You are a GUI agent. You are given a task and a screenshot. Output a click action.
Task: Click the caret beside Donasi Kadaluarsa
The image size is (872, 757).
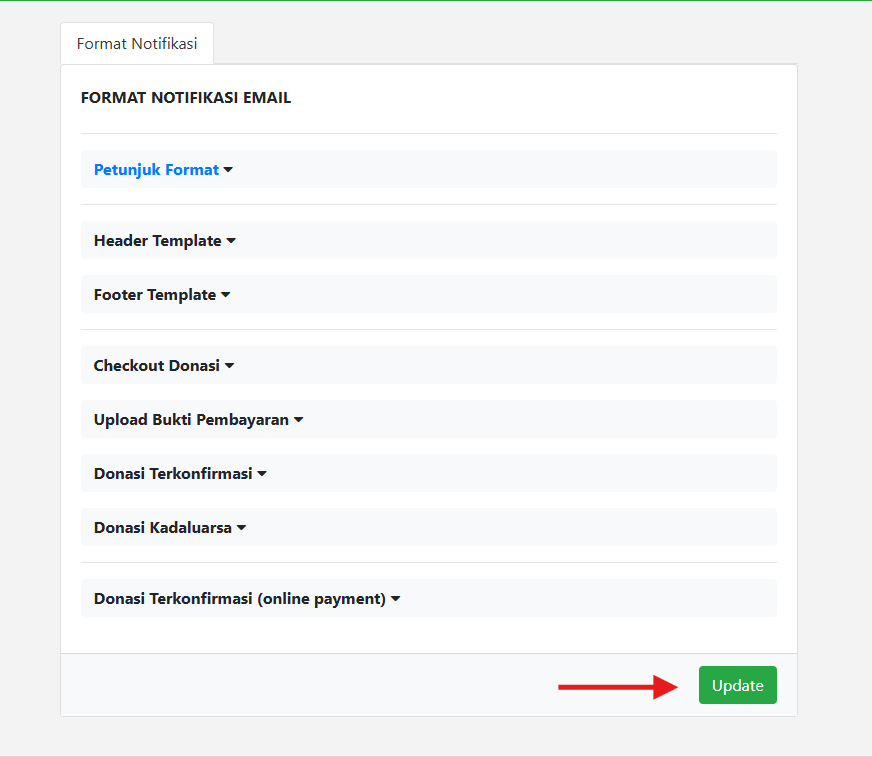tap(241, 528)
